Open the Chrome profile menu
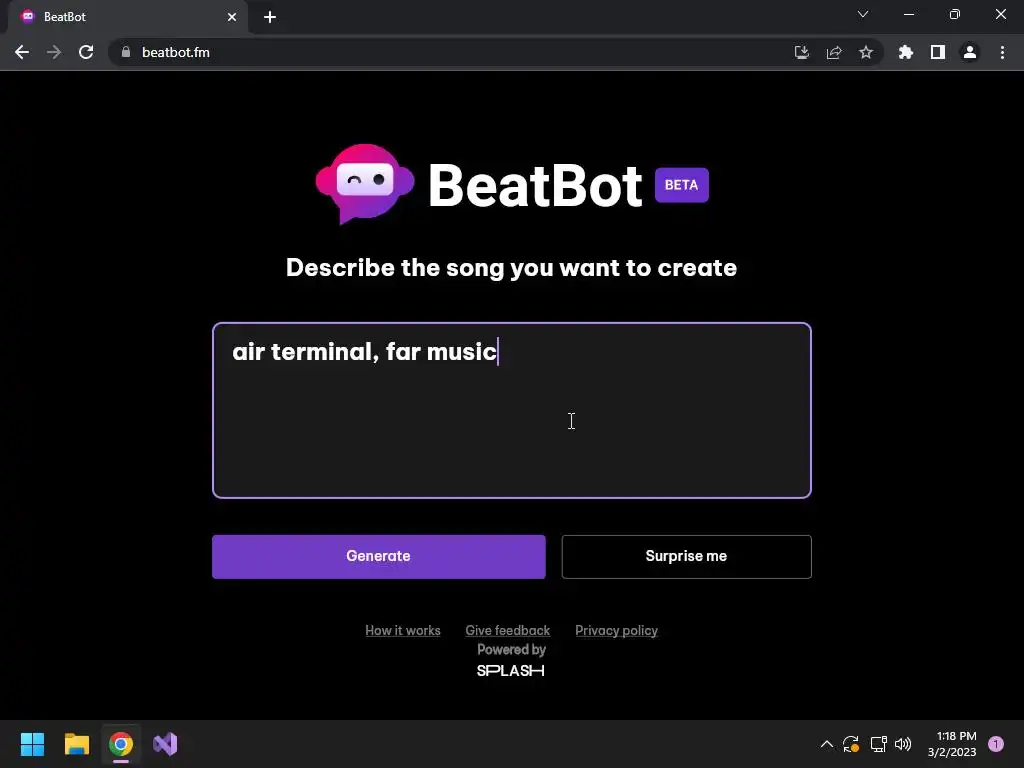The width and height of the screenshot is (1024, 768). [x=970, y=52]
